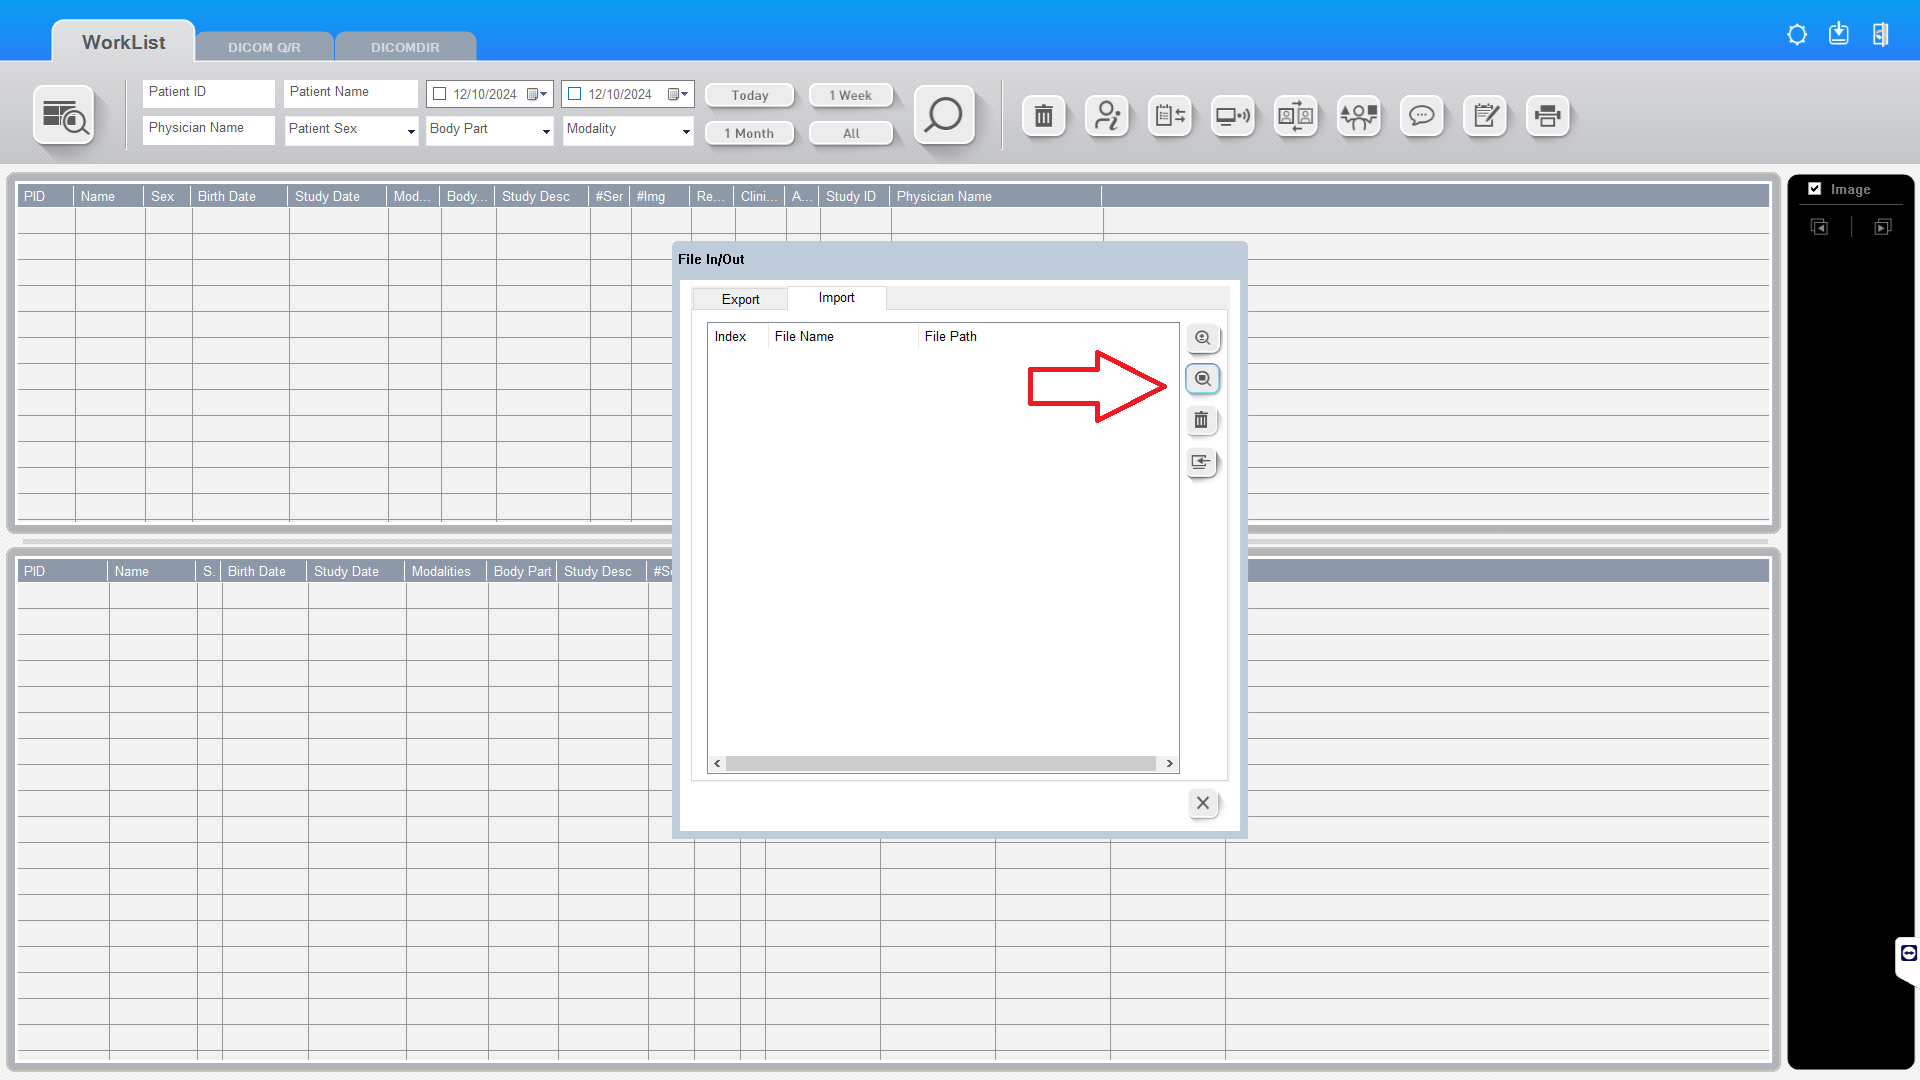The image size is (1920, 1080).
Task: Click the 1 Week button
Action: point(850,95)
